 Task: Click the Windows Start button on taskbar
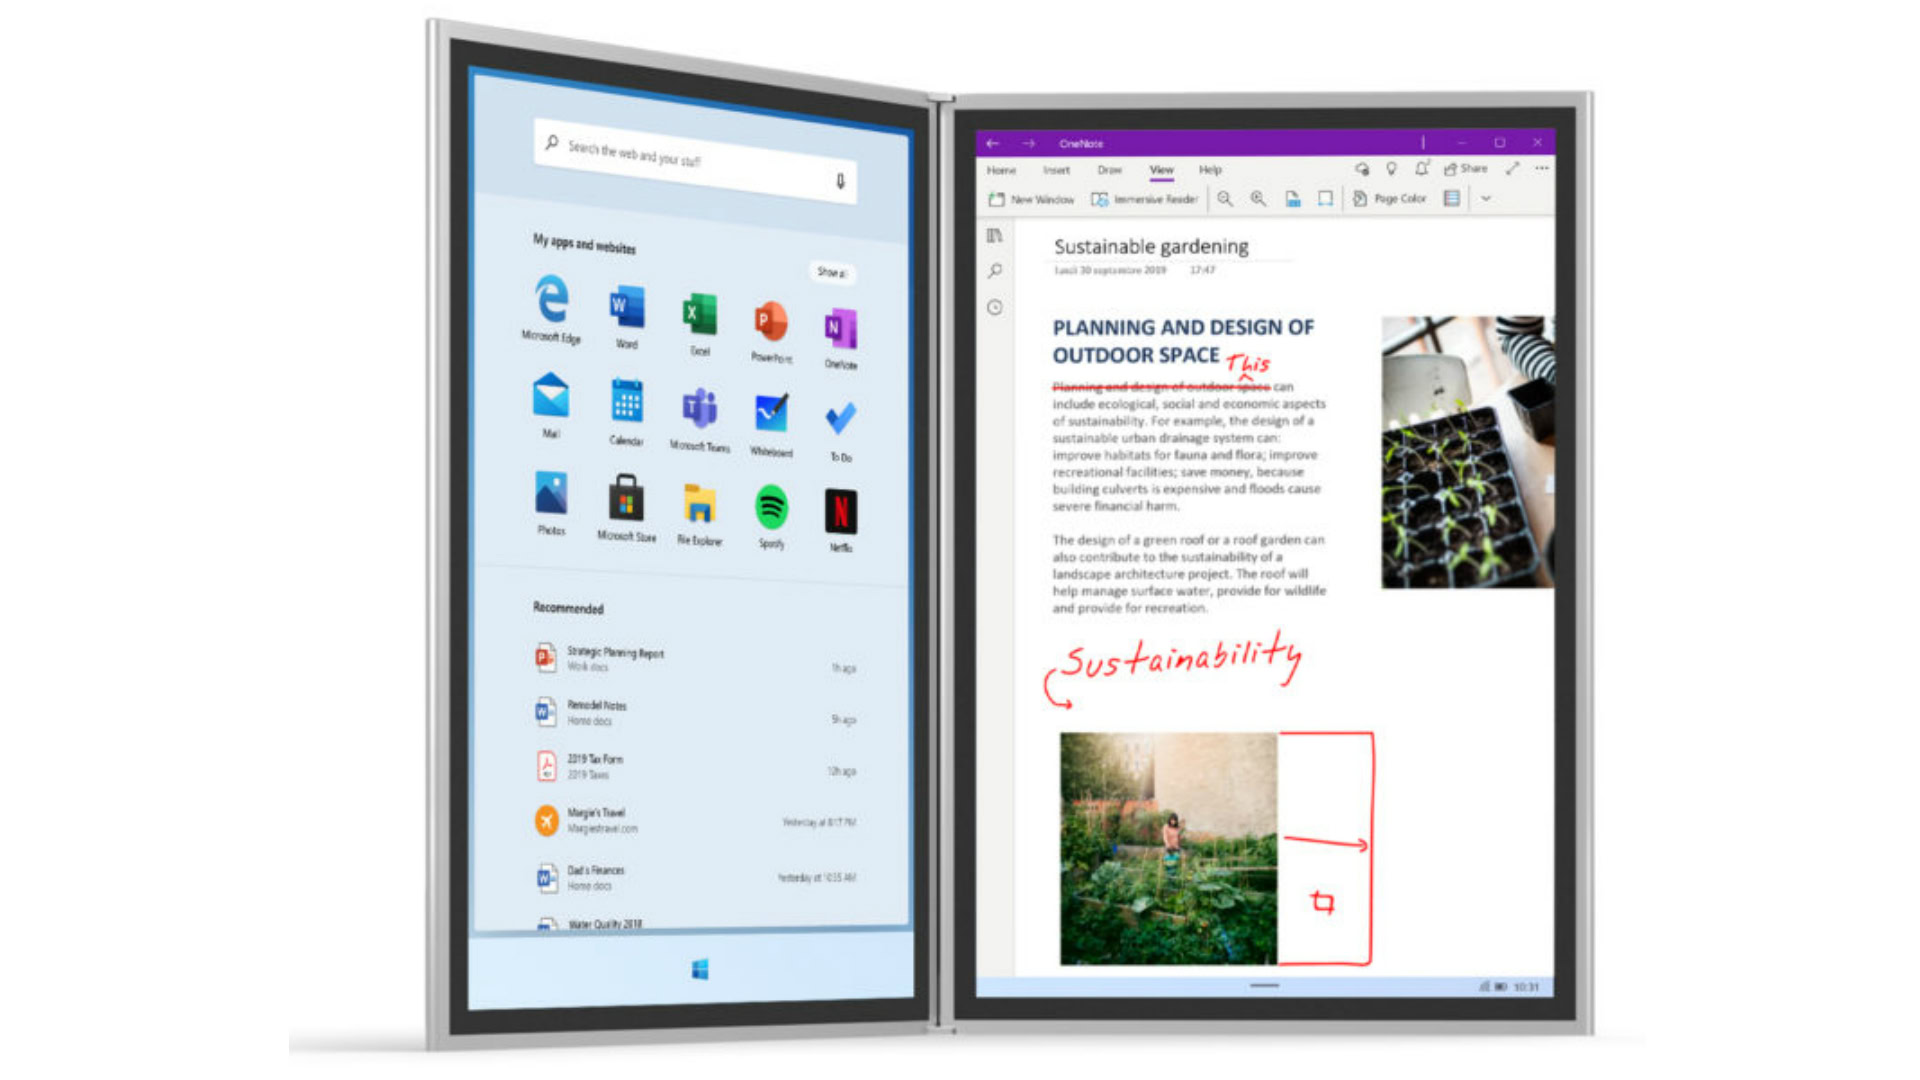(700, 967)
